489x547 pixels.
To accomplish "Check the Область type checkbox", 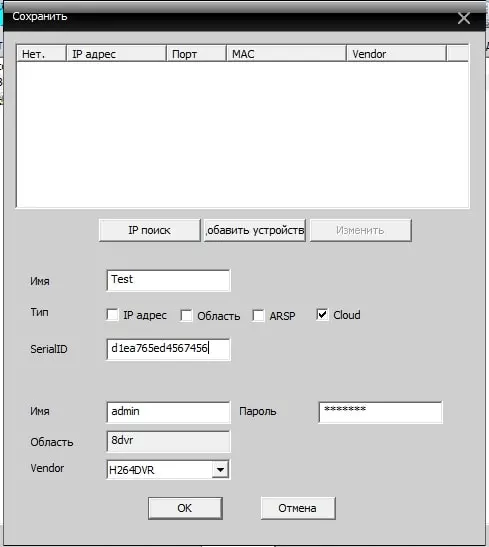I will [186, 315].
